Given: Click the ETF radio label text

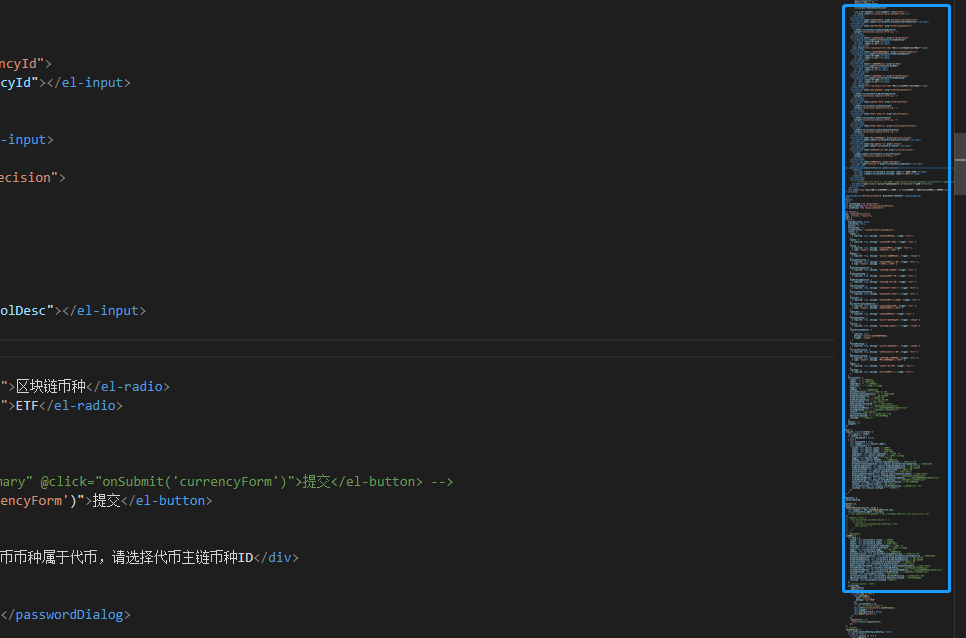Looking at the screenshot, I should (28, 406).
